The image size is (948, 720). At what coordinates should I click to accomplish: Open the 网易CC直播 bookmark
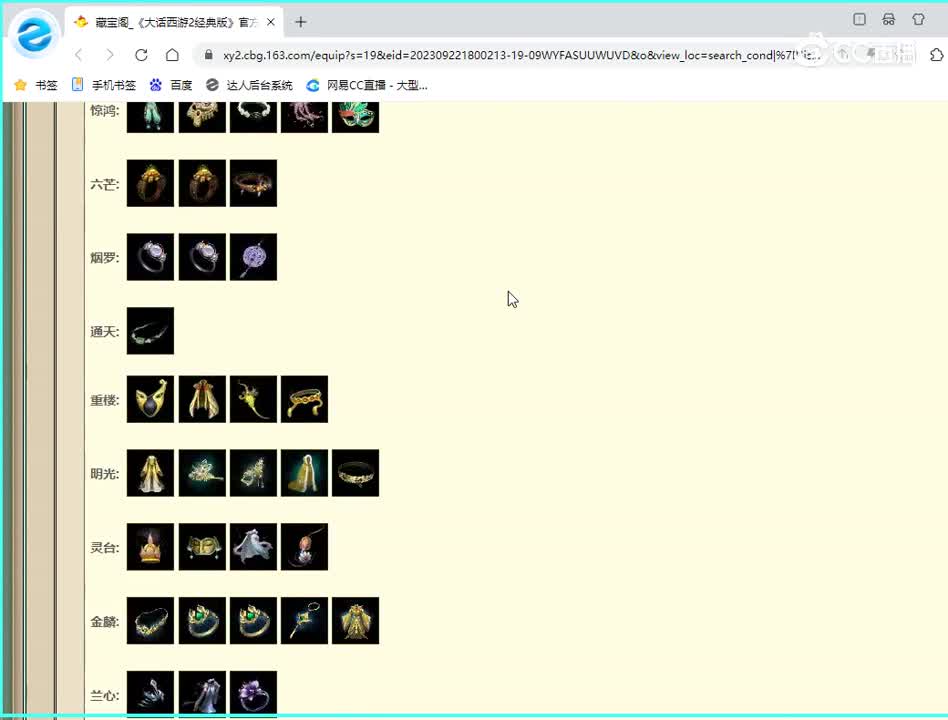(367, 85)
